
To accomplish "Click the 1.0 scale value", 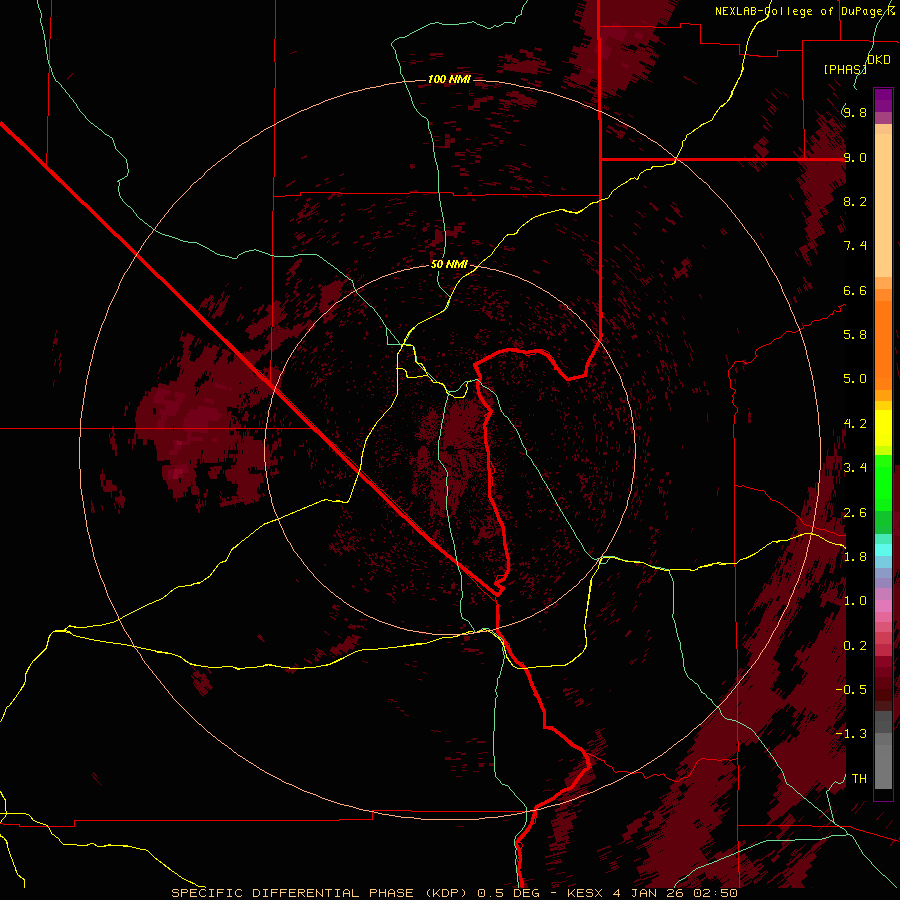I will (855, 601).
